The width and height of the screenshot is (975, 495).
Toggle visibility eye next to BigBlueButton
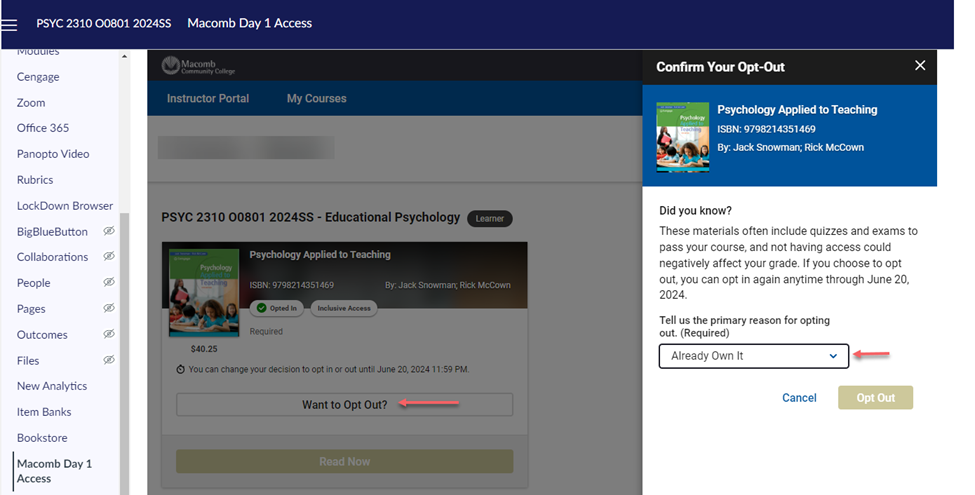[109, 231]
